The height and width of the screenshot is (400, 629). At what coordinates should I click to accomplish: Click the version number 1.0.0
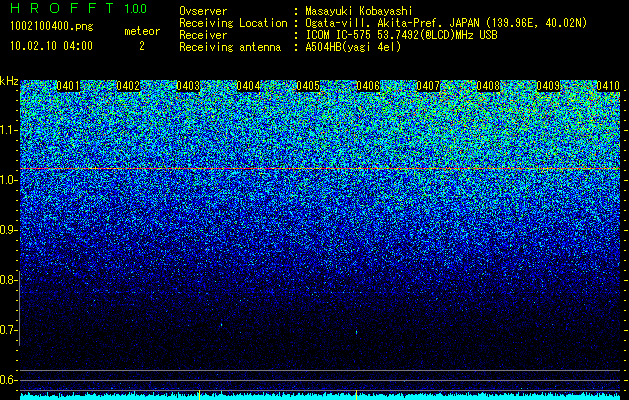point(136,9)
